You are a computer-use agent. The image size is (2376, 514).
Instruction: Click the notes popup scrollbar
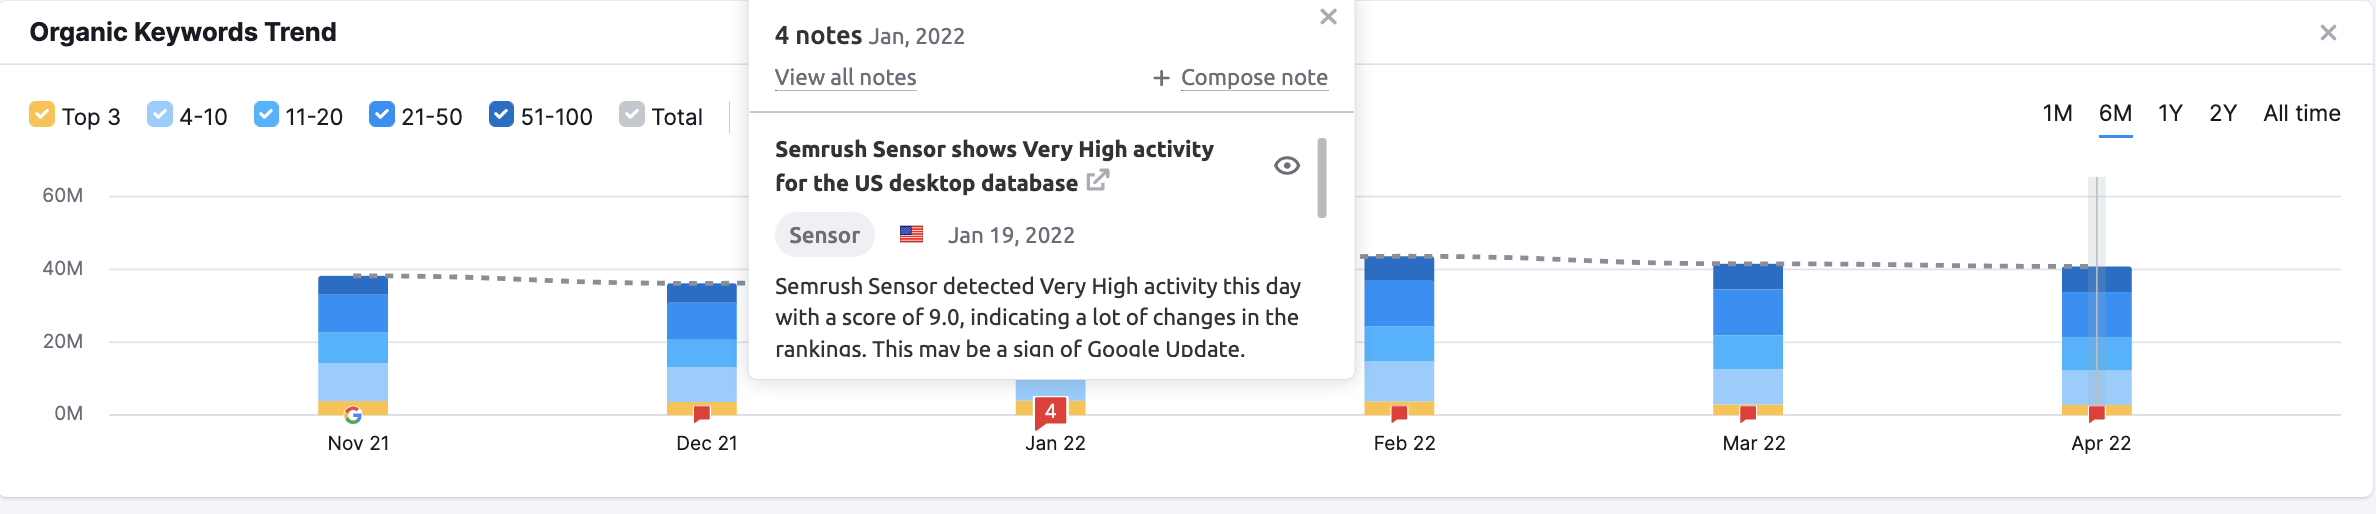point(1322,178)
